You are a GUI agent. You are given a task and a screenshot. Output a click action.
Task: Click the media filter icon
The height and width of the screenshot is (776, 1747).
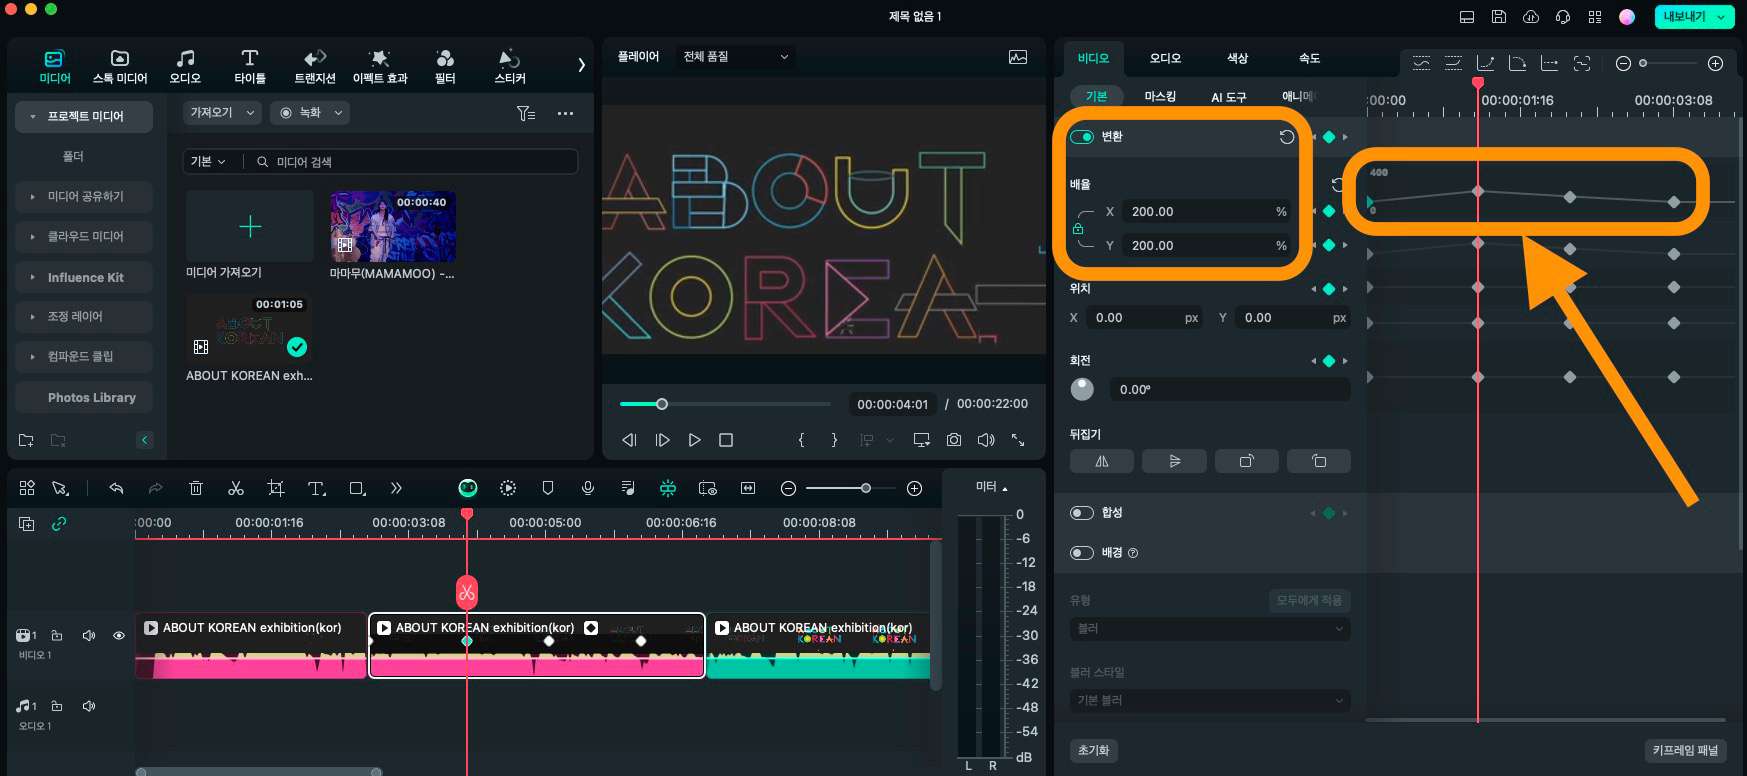(526, 113)
